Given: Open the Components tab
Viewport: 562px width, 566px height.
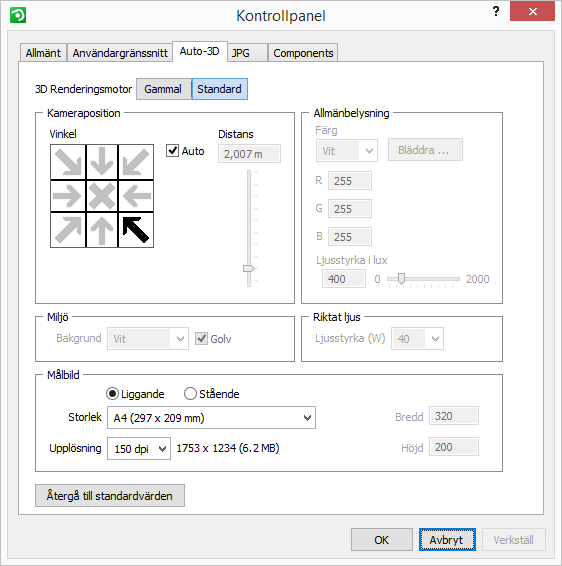Looking at the screenshot, I should [x=303, y=53].
